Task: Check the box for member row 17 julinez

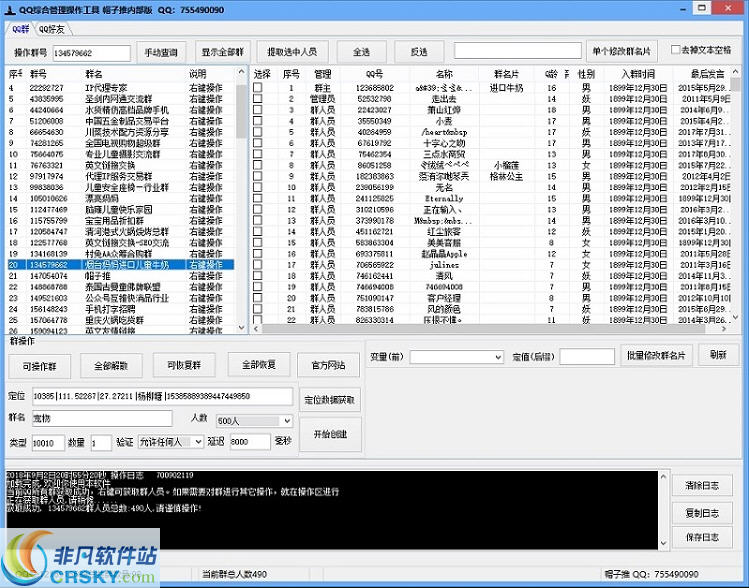Action: 257,264
